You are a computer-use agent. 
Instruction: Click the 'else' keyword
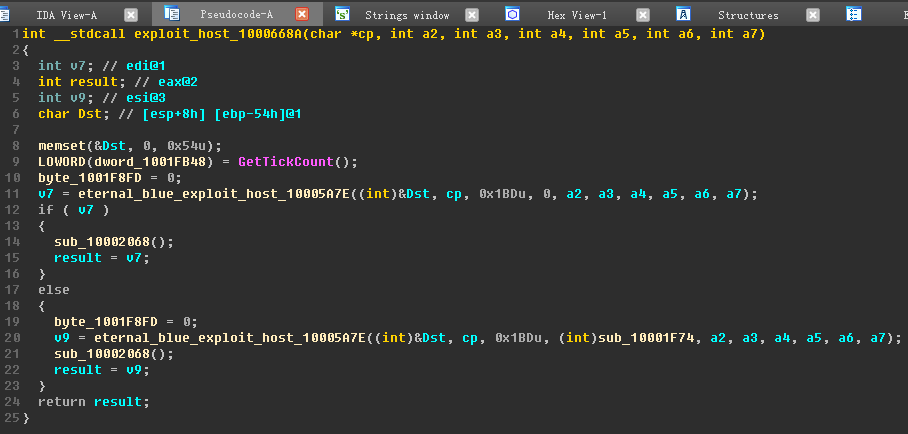[x=54, y=290]
